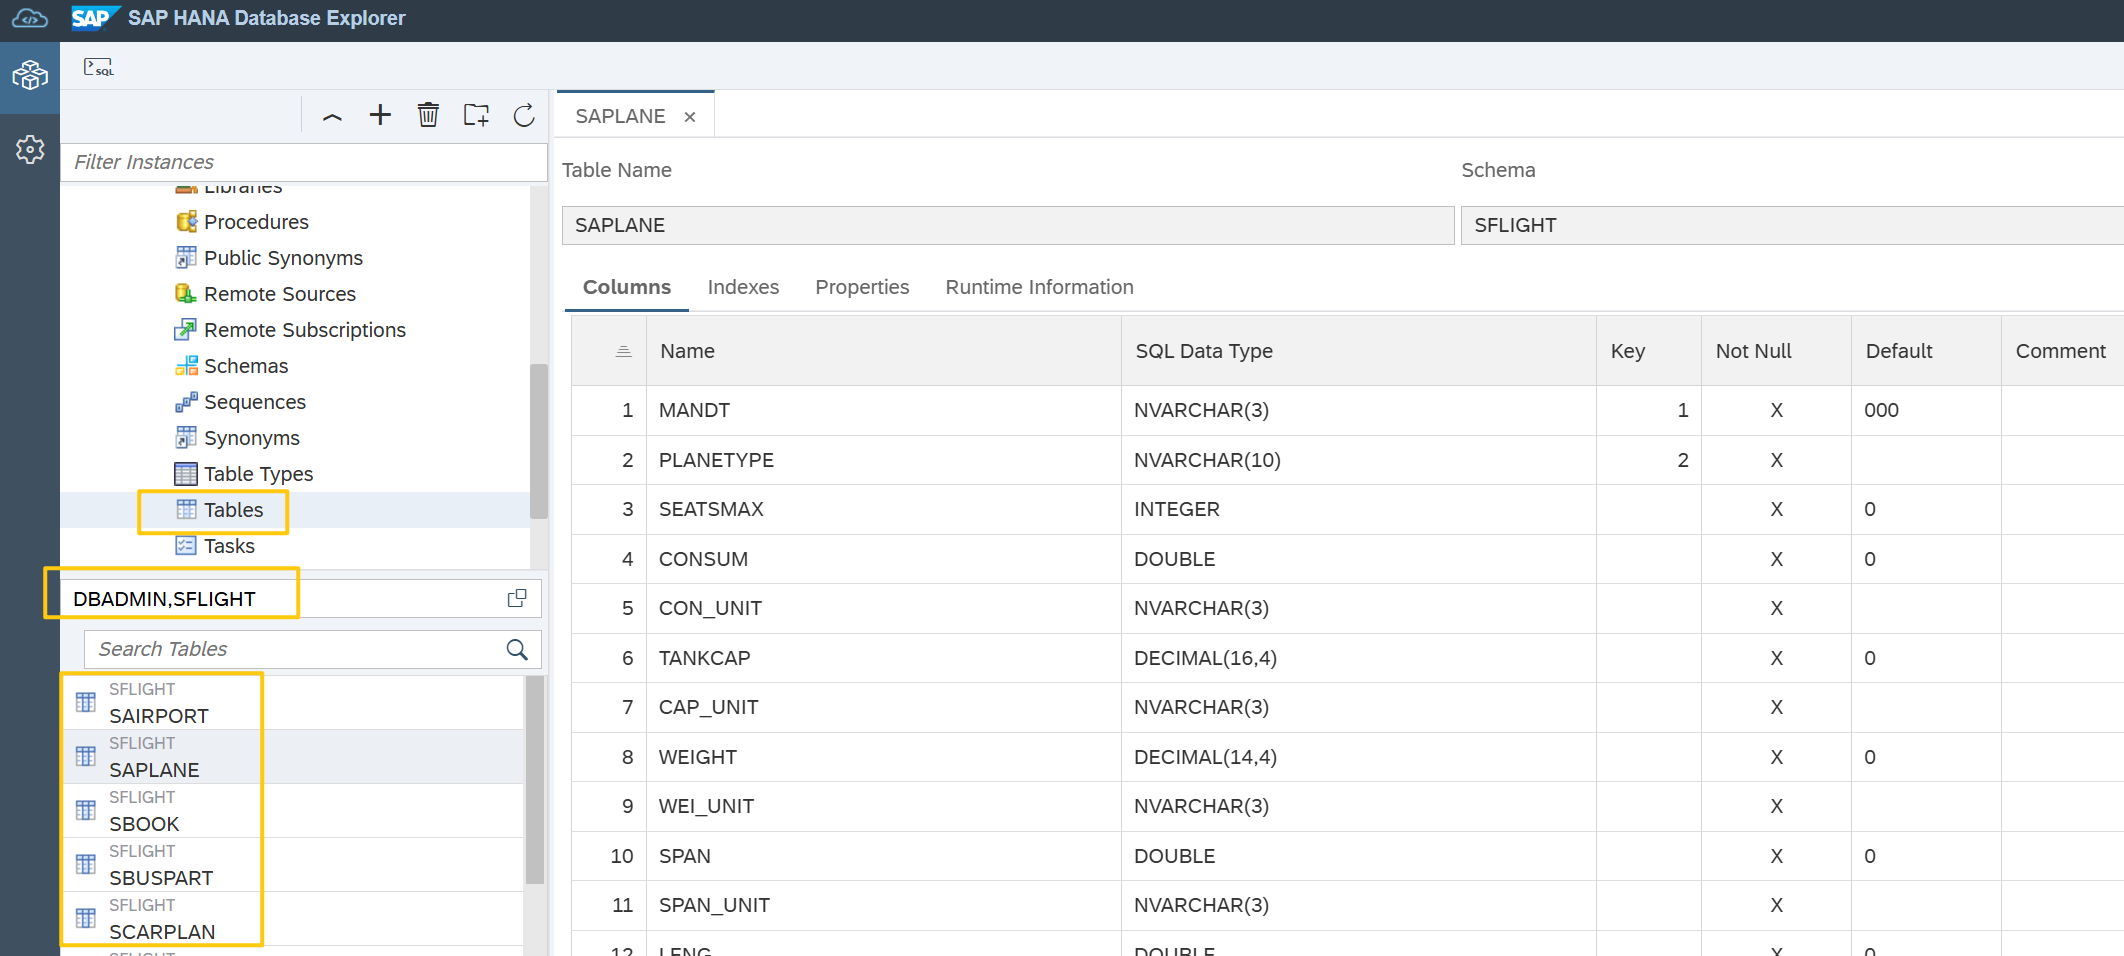Switch to the Indexes tab
The height and width of the screenshot is (956, 2124).
743,287
